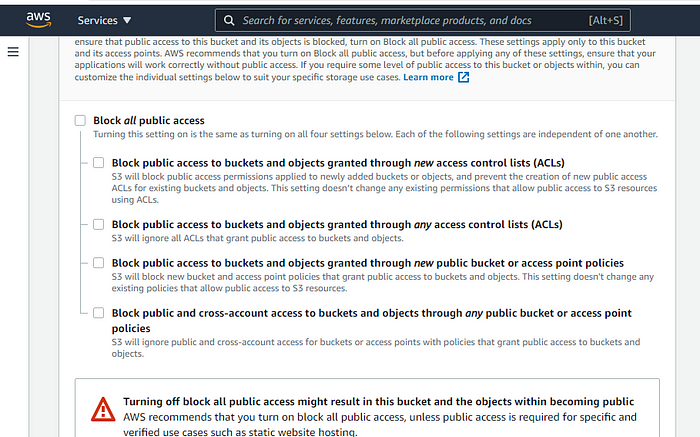The height and width of the screenshot is (437, 700).
Task: Click the bold warning heading about turning off block
Action: click(x=379, y=401)
